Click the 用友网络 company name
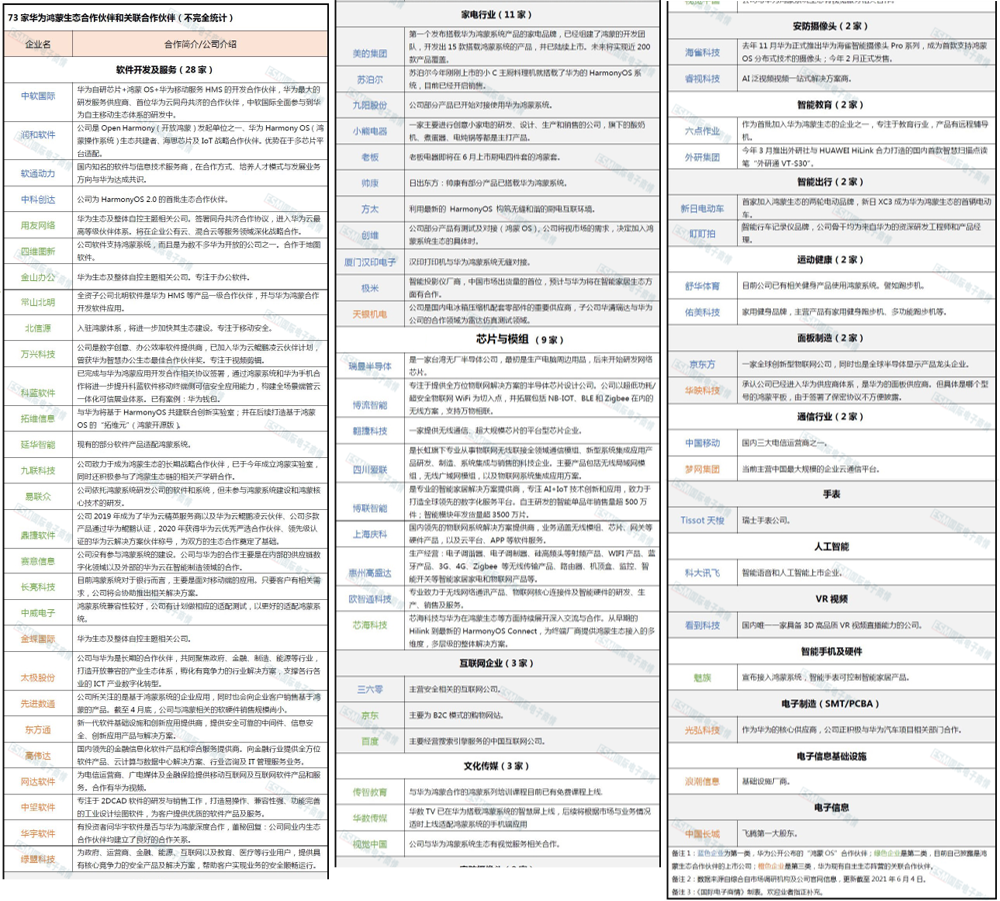Image resolution: width=1000 pixels, height=901 pixels. [x=38, y=225]
